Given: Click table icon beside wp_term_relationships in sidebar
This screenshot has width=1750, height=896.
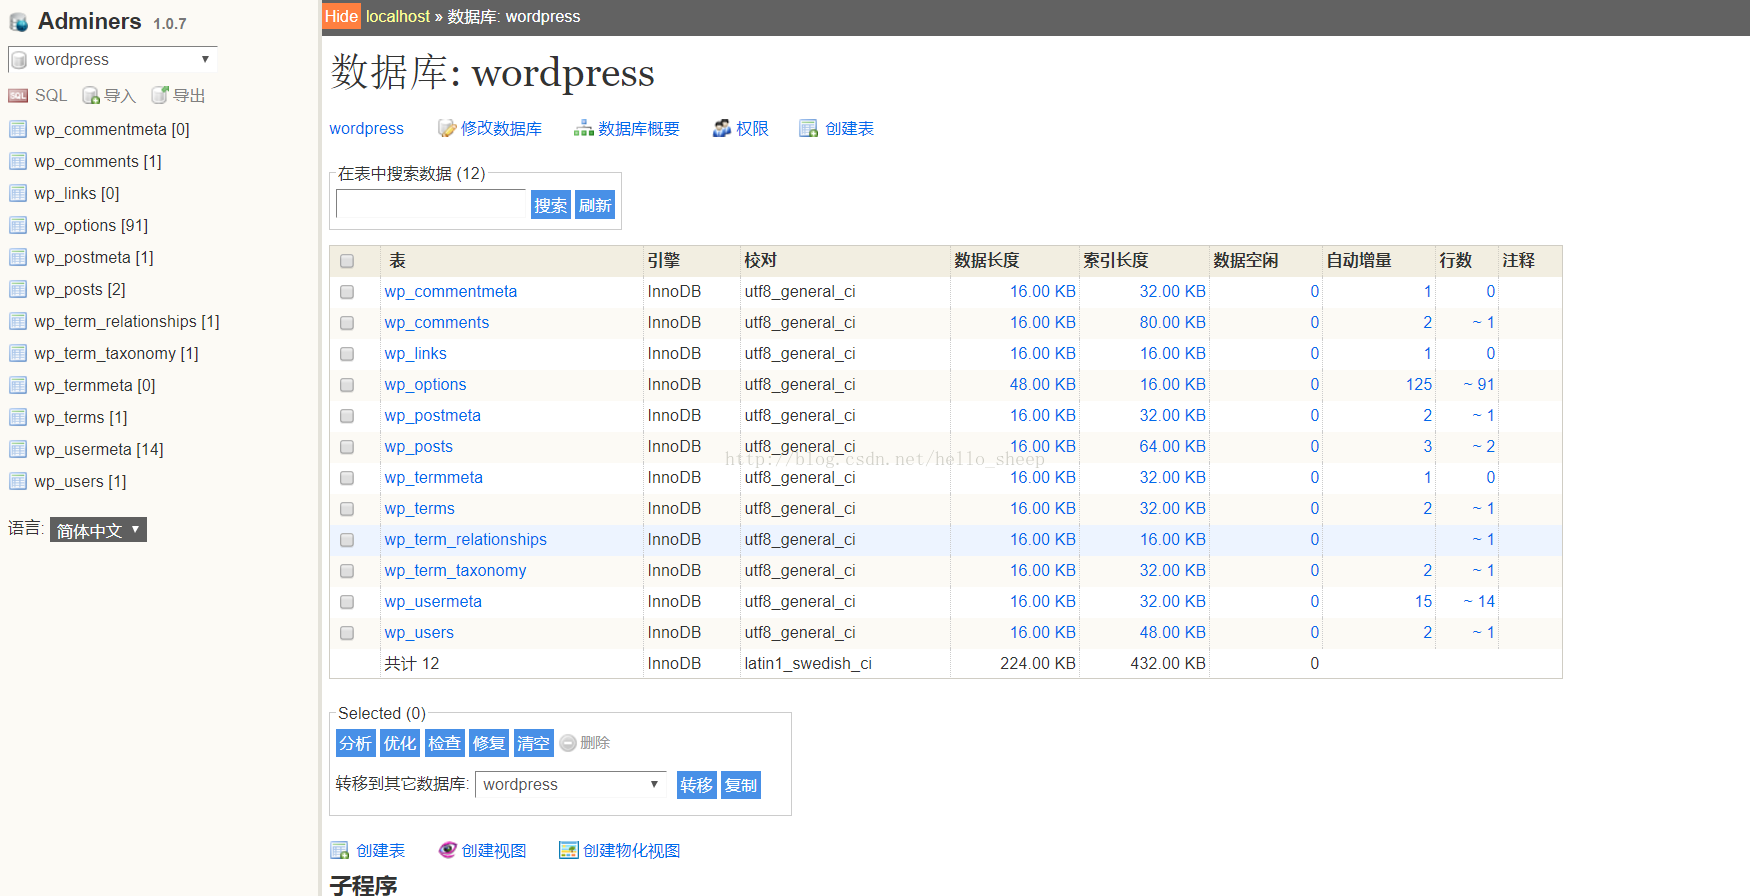Looking at the screenshot, I should tap(18, 321).
